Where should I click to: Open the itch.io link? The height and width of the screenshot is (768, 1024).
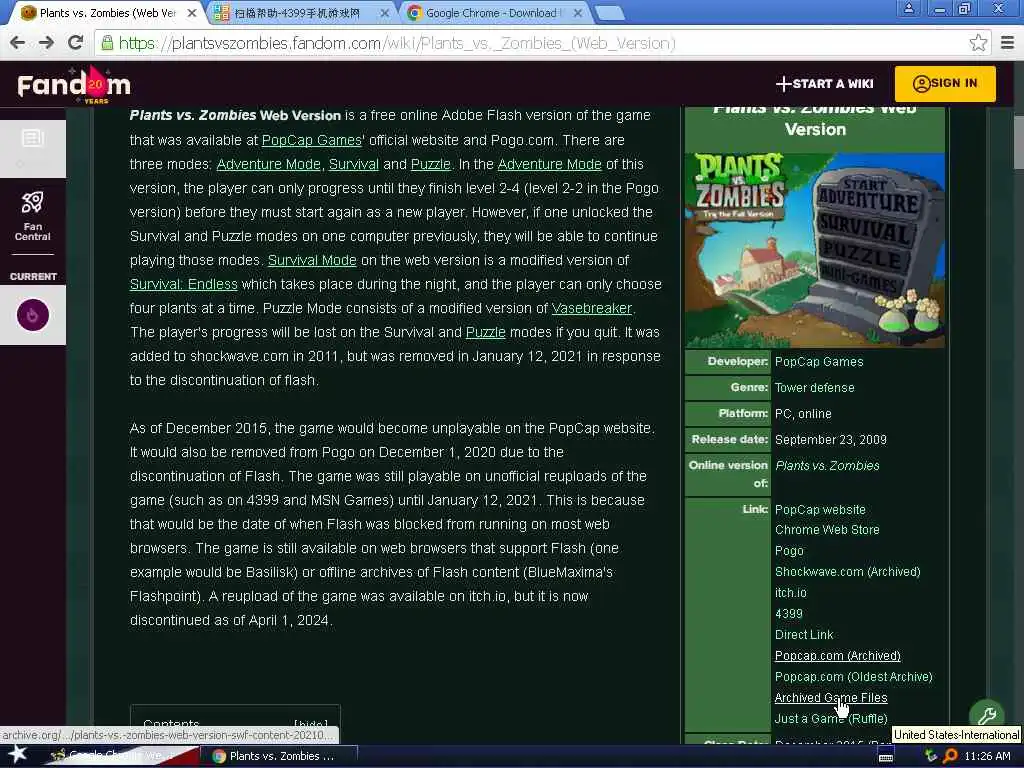(790, 593)
